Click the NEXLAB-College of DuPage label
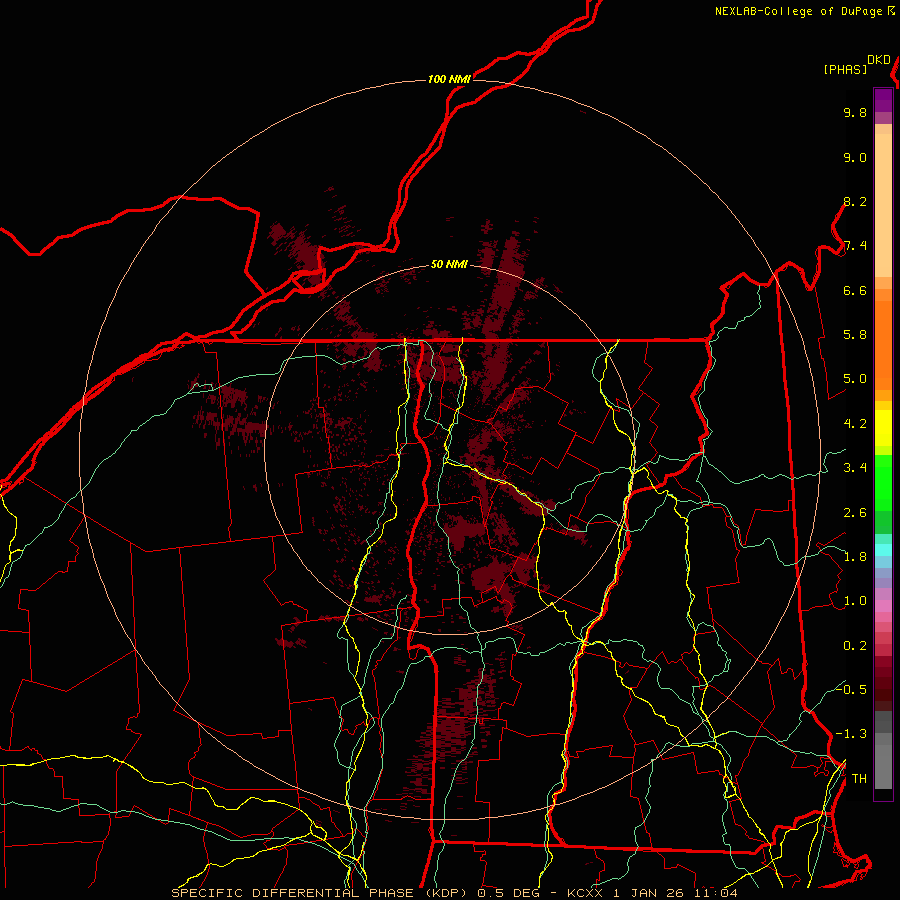The width and height of the screenshot is (900, 900). [x=799, y=11]
